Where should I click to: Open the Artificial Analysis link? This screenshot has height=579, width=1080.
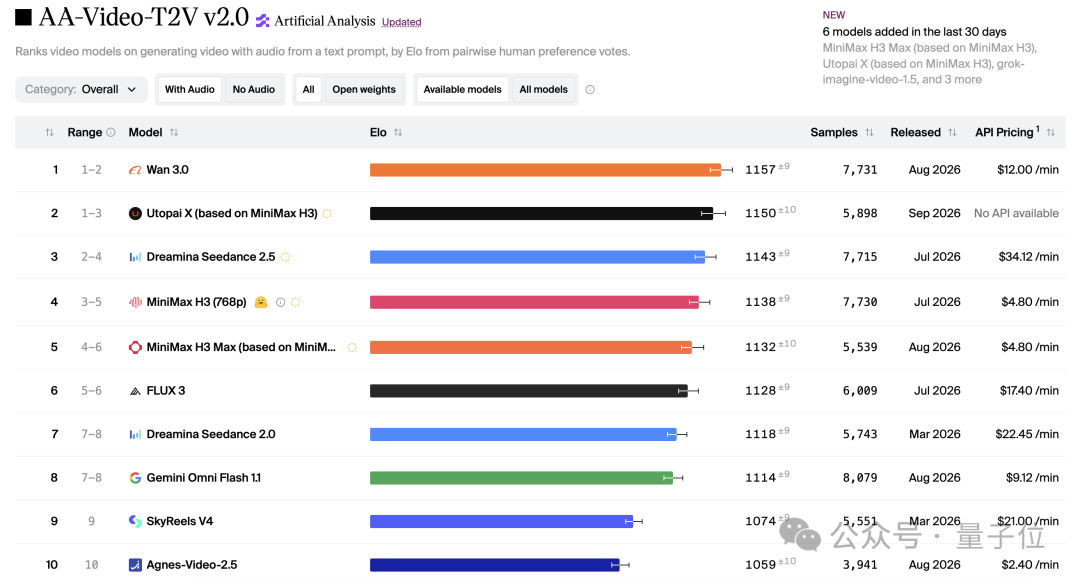(x=324, y=21)
